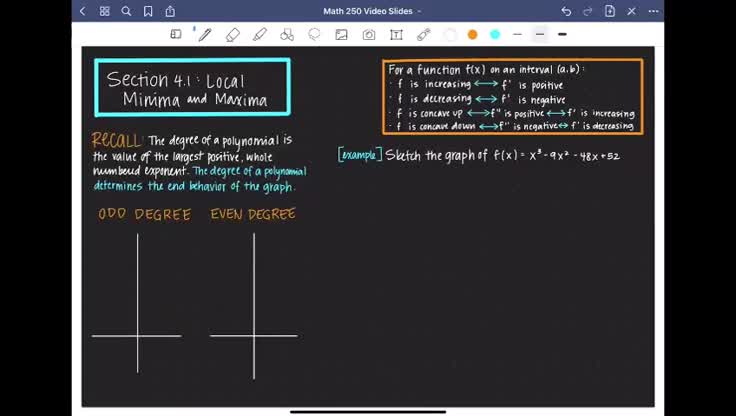Undo the last stroke
The height and width of the screenshot is (416, 736).
[566, 11]
